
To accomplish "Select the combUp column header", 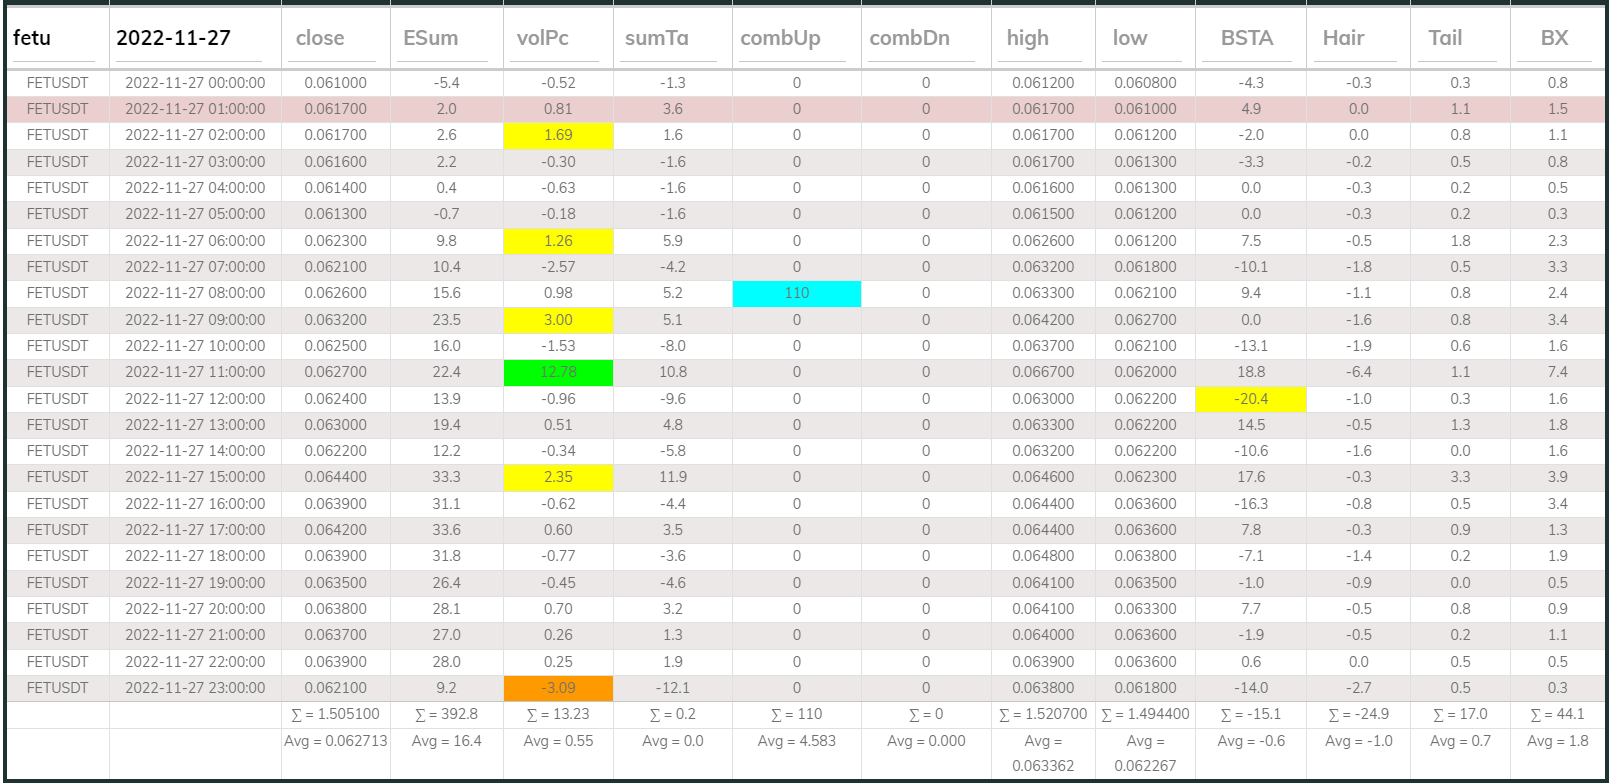I will tap(781, 38).
